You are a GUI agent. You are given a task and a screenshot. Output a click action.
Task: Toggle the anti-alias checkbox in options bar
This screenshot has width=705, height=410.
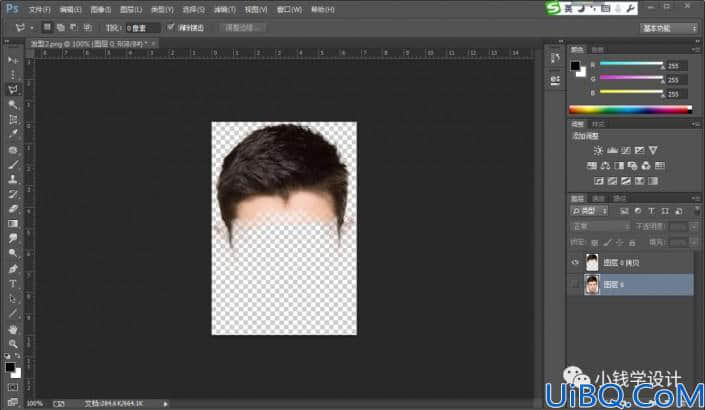coord(170,27)
